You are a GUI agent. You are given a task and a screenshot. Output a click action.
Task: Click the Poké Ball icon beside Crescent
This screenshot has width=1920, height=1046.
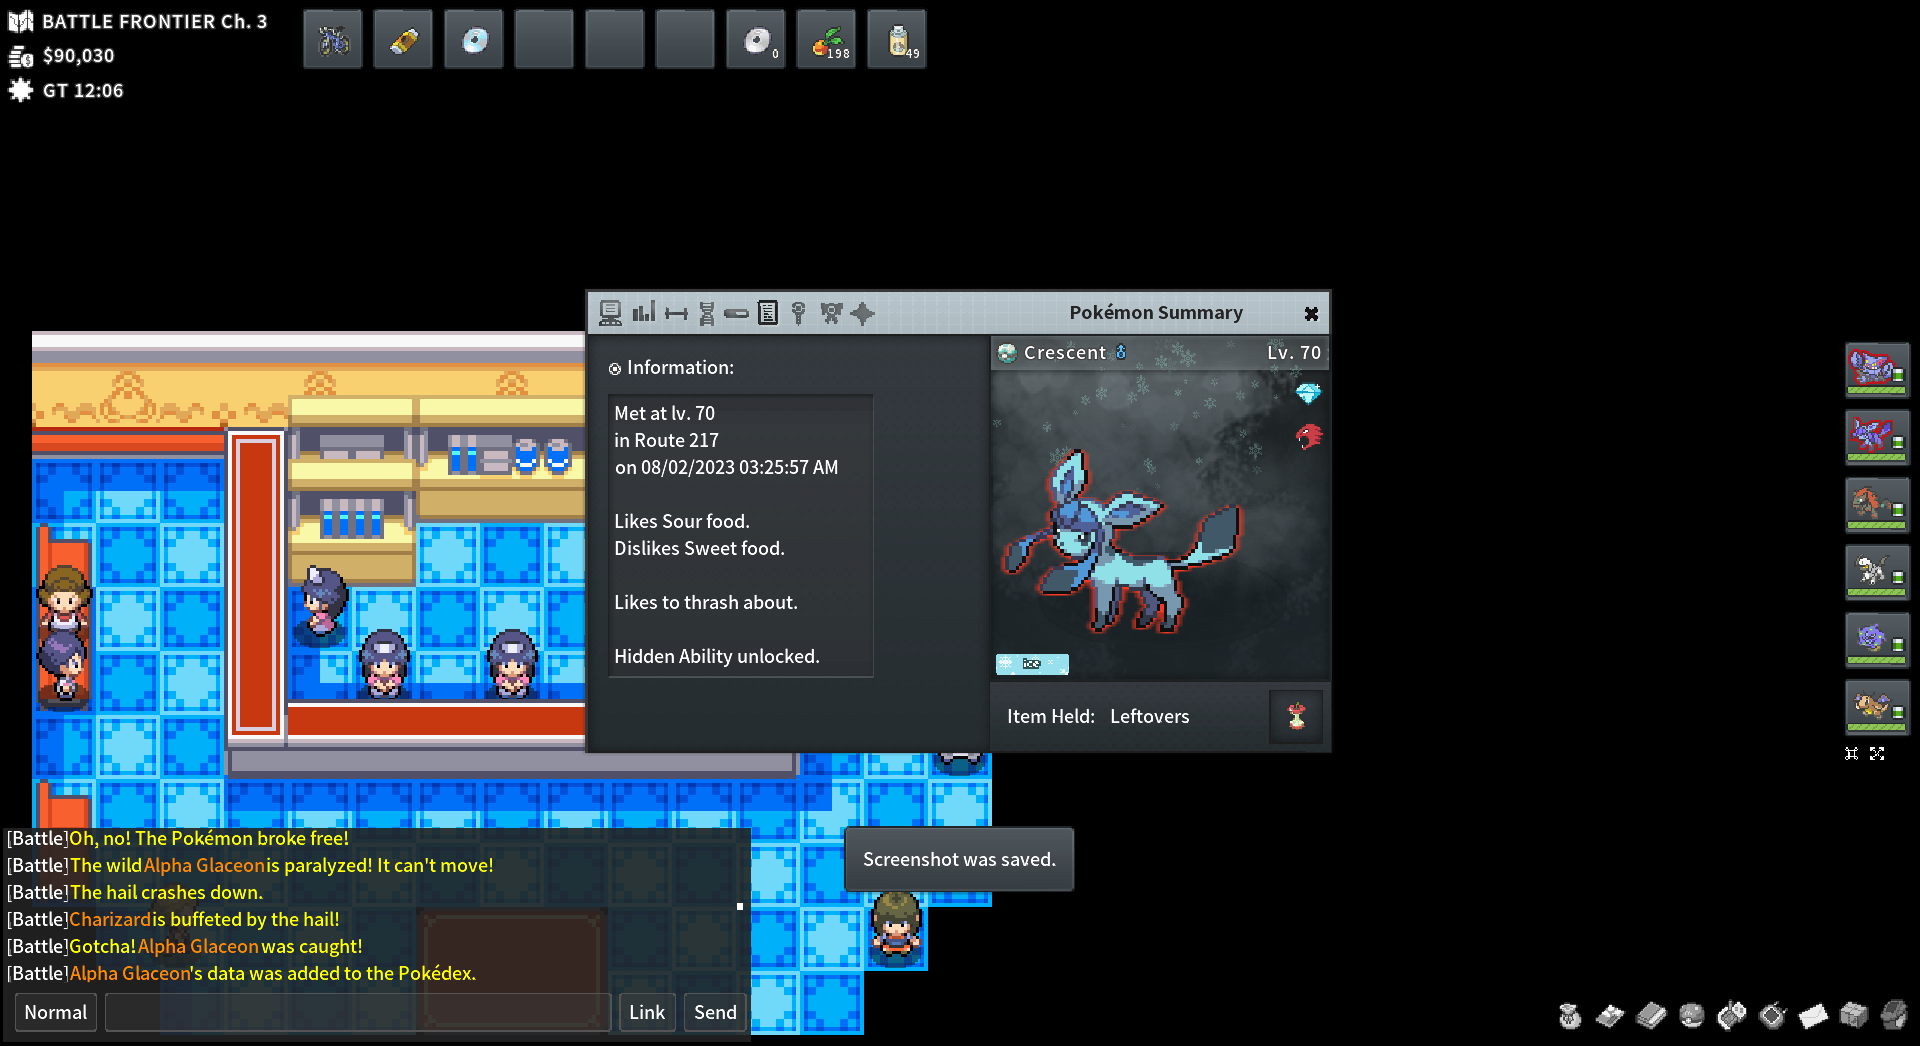coord(1007,353)
